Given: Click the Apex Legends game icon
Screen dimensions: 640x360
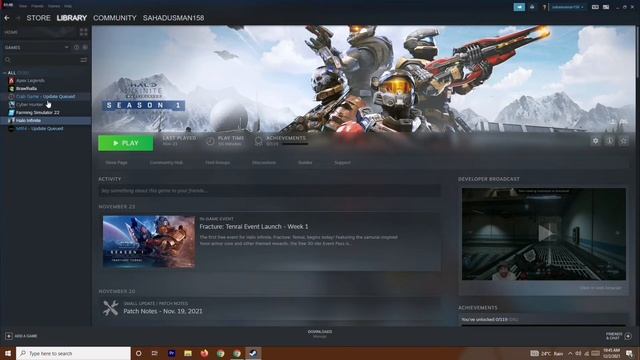Looking at the screenshot, I should pyautogui.click(x=11, y=80).
